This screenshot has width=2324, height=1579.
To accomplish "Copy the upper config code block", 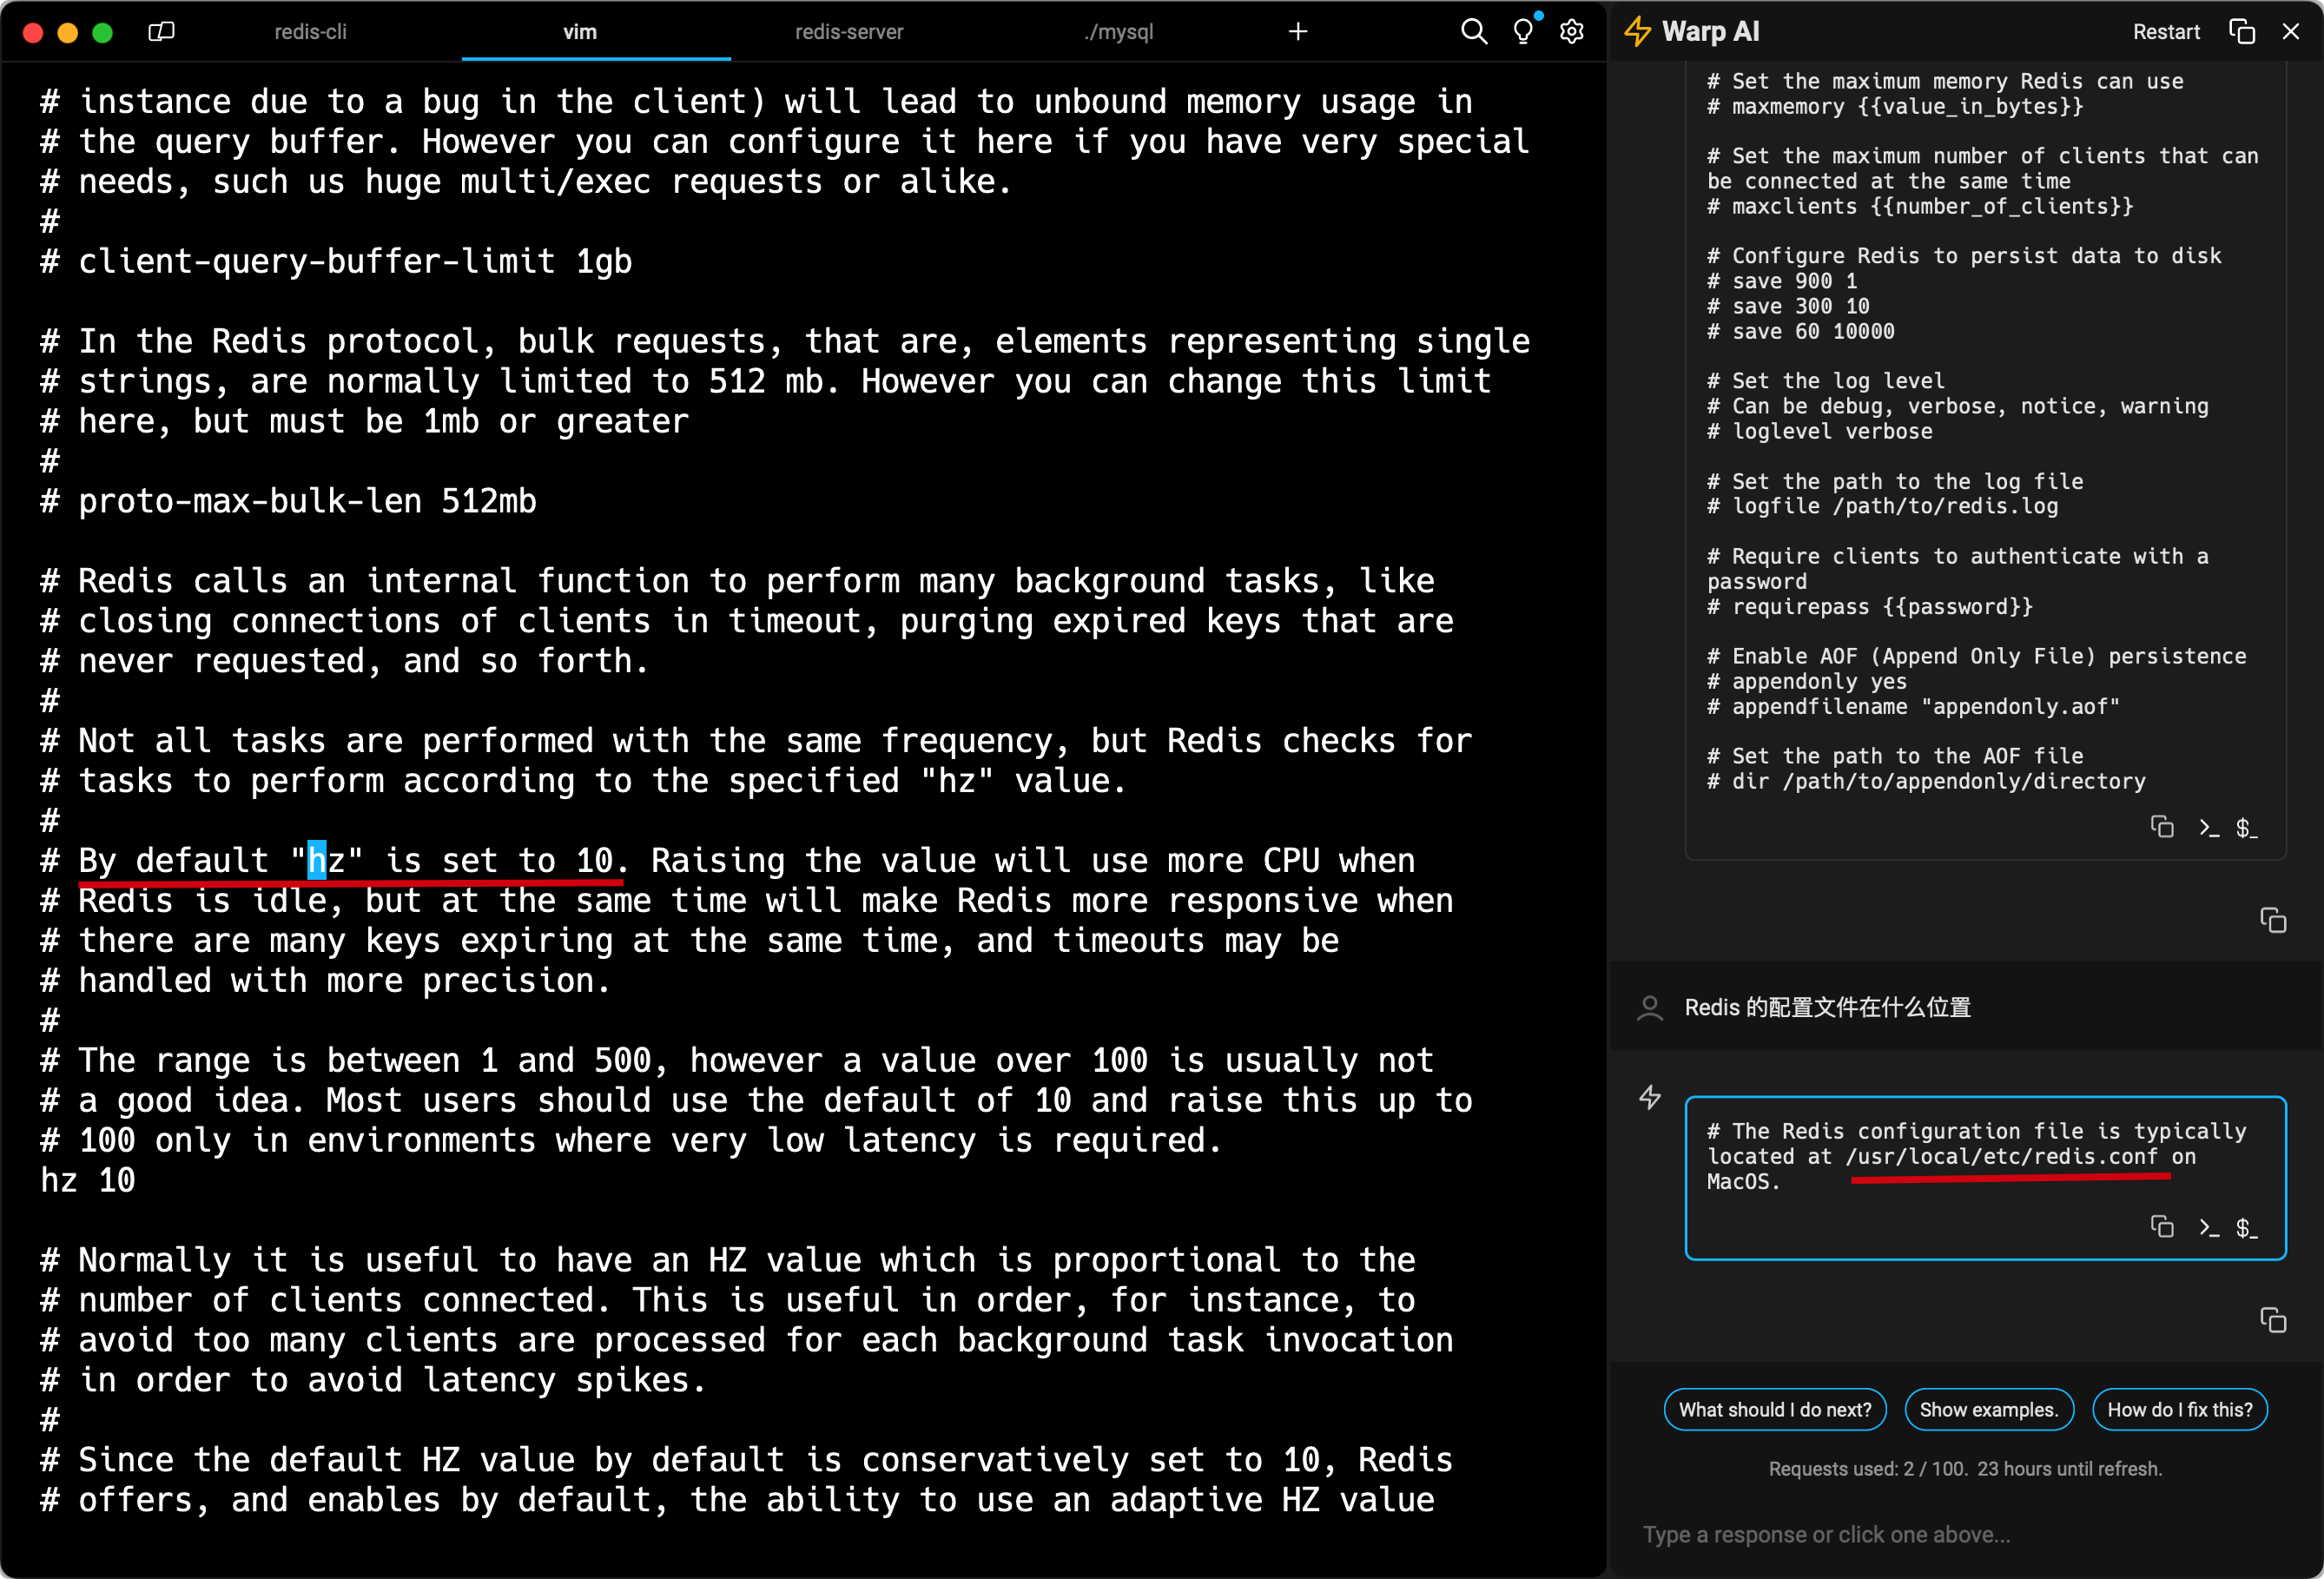I will tap(2161, 827).
